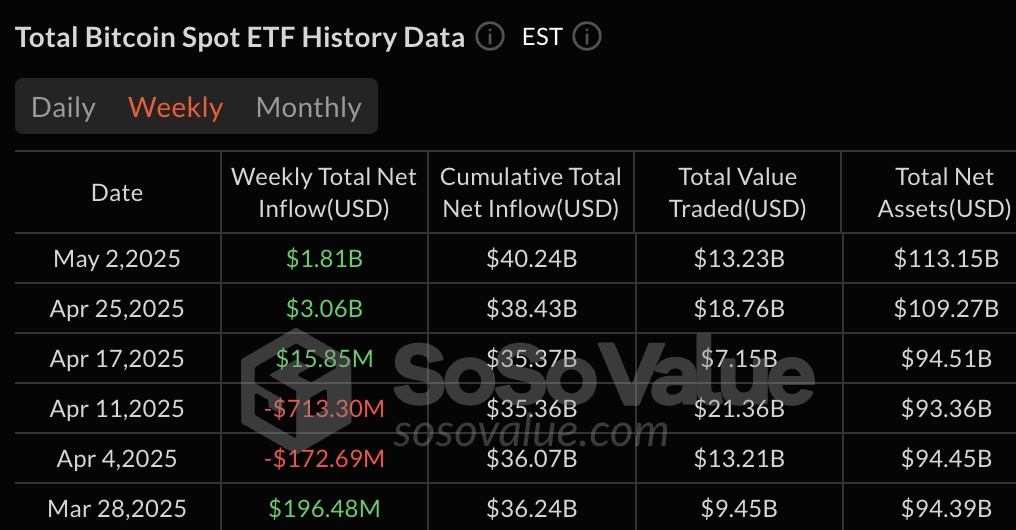Click the Apr 17,2025 date cell
The image size is (1016, 530).
pos(117,358)
